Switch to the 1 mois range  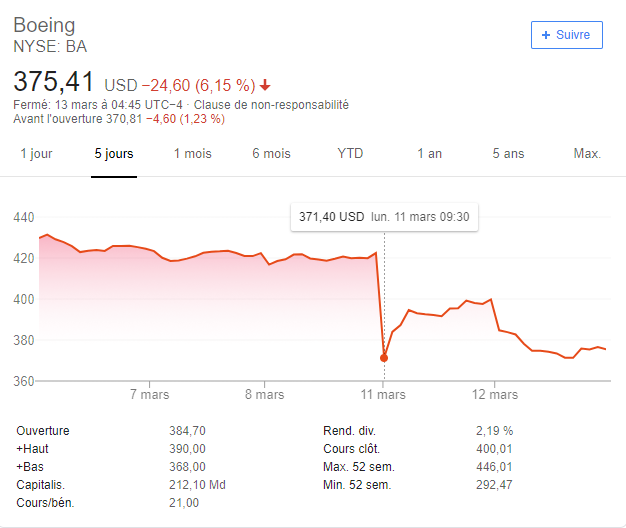tap(192, 154)
